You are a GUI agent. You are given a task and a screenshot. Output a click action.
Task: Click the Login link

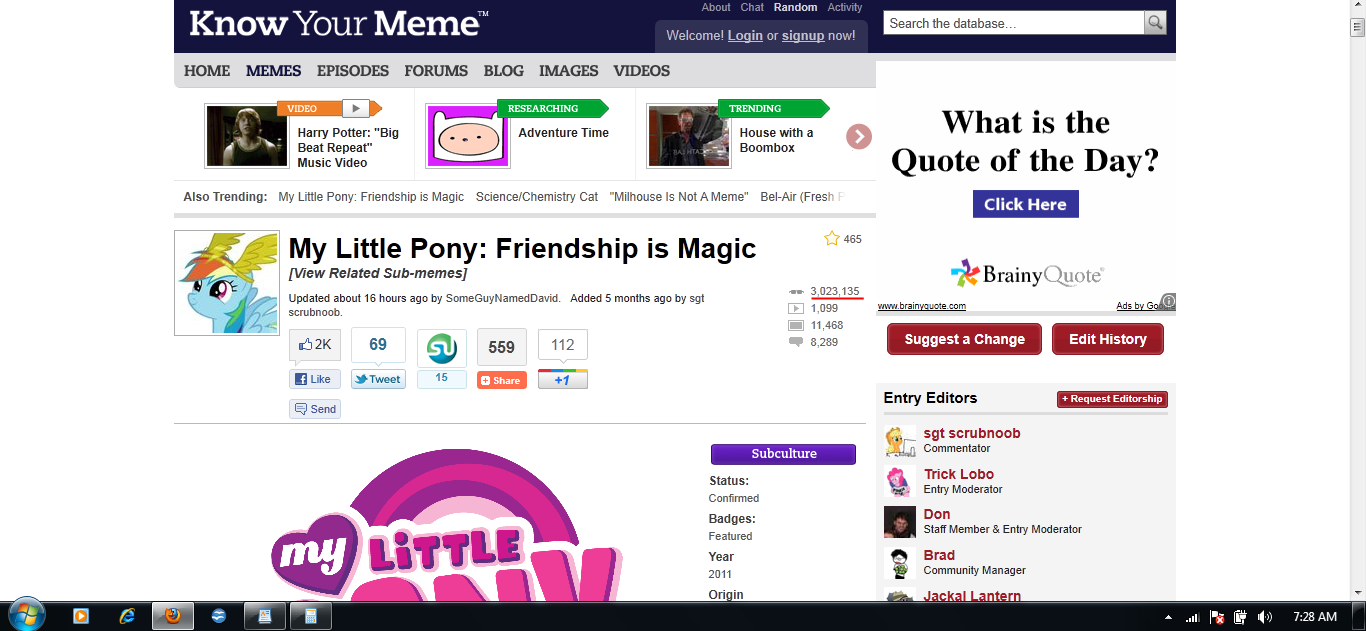coord(745,35)
